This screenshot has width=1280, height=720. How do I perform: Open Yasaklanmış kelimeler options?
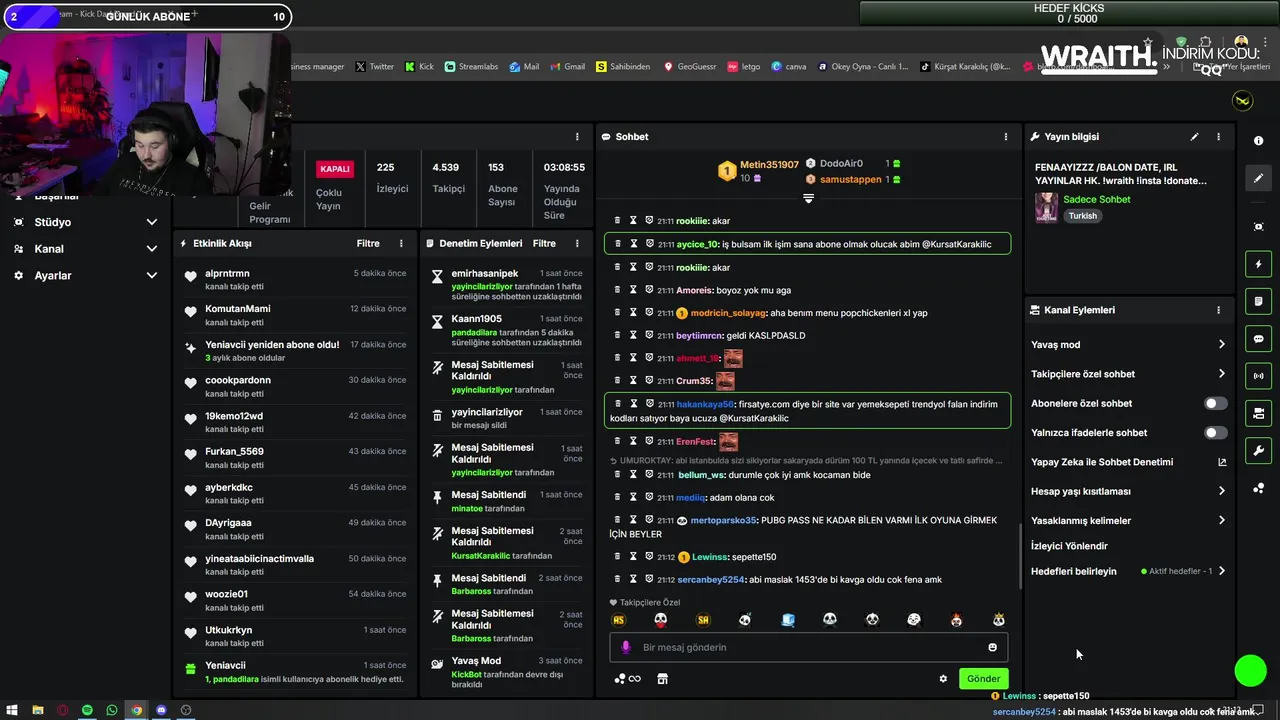tap(1128, 521)
